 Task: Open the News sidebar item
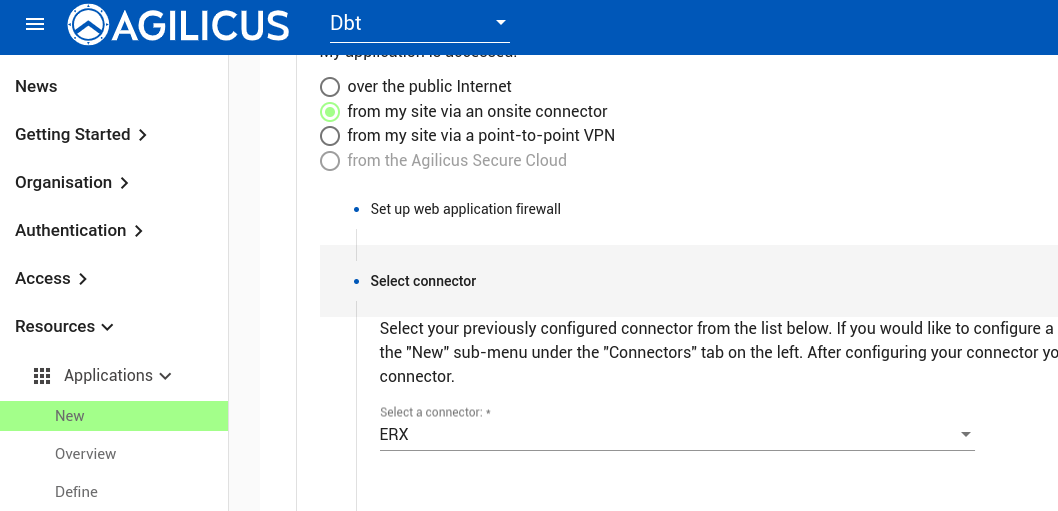36,87
